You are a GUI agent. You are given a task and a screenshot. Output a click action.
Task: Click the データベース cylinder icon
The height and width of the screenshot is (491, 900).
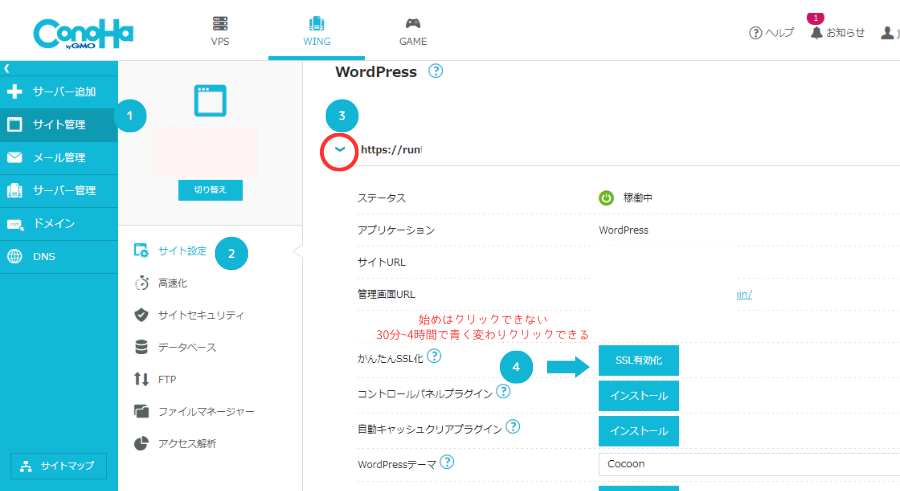point(141,347)
